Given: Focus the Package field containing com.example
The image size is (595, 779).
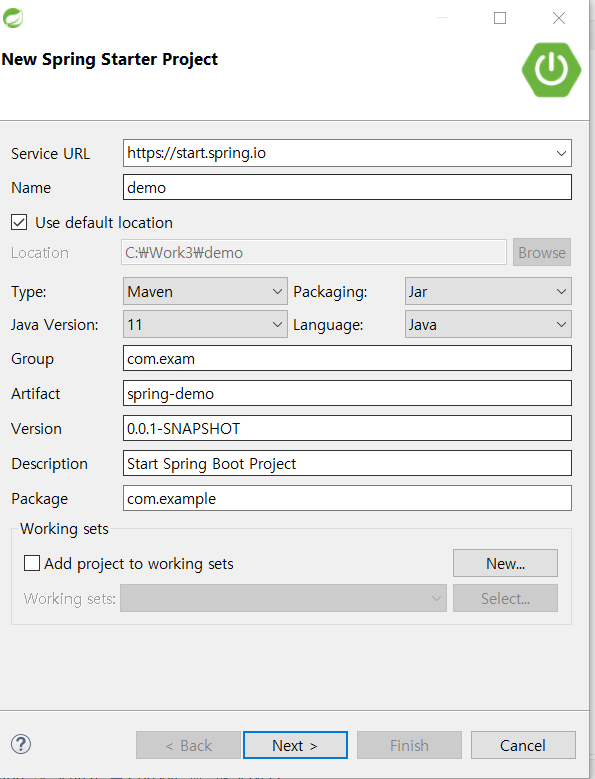Looking at the screenshot, I should (347, 498).
